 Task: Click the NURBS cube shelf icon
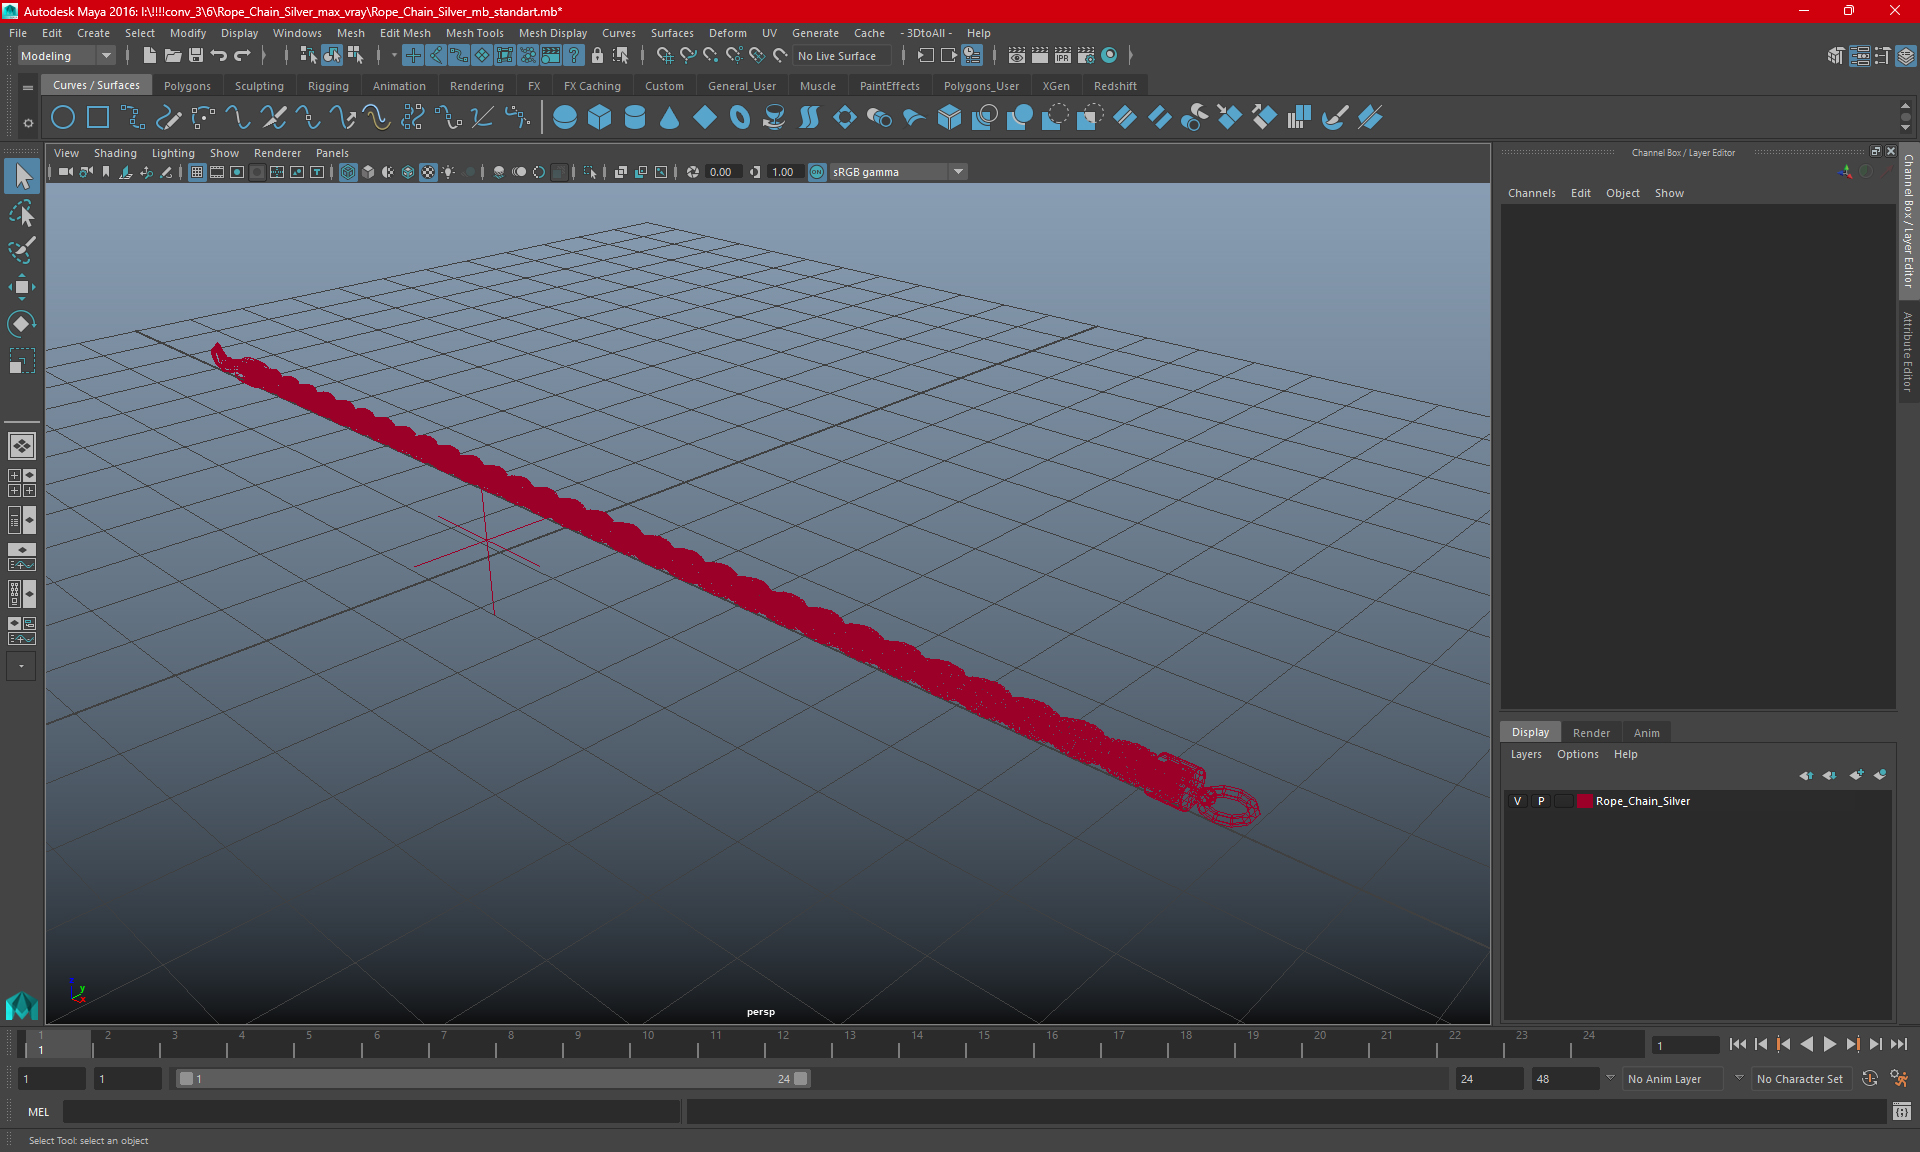600,118
